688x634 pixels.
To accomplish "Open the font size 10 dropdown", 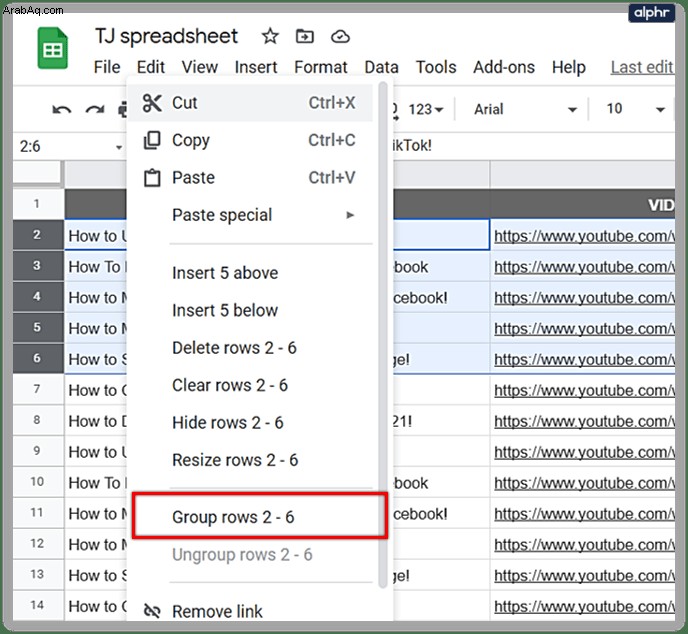I will [x=635, y=109].
